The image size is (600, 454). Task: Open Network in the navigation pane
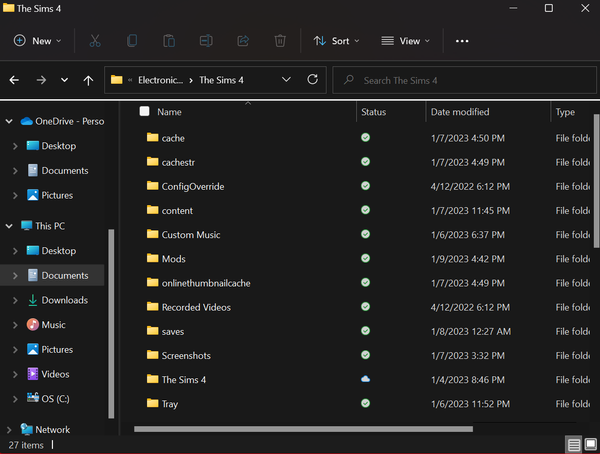52,430
